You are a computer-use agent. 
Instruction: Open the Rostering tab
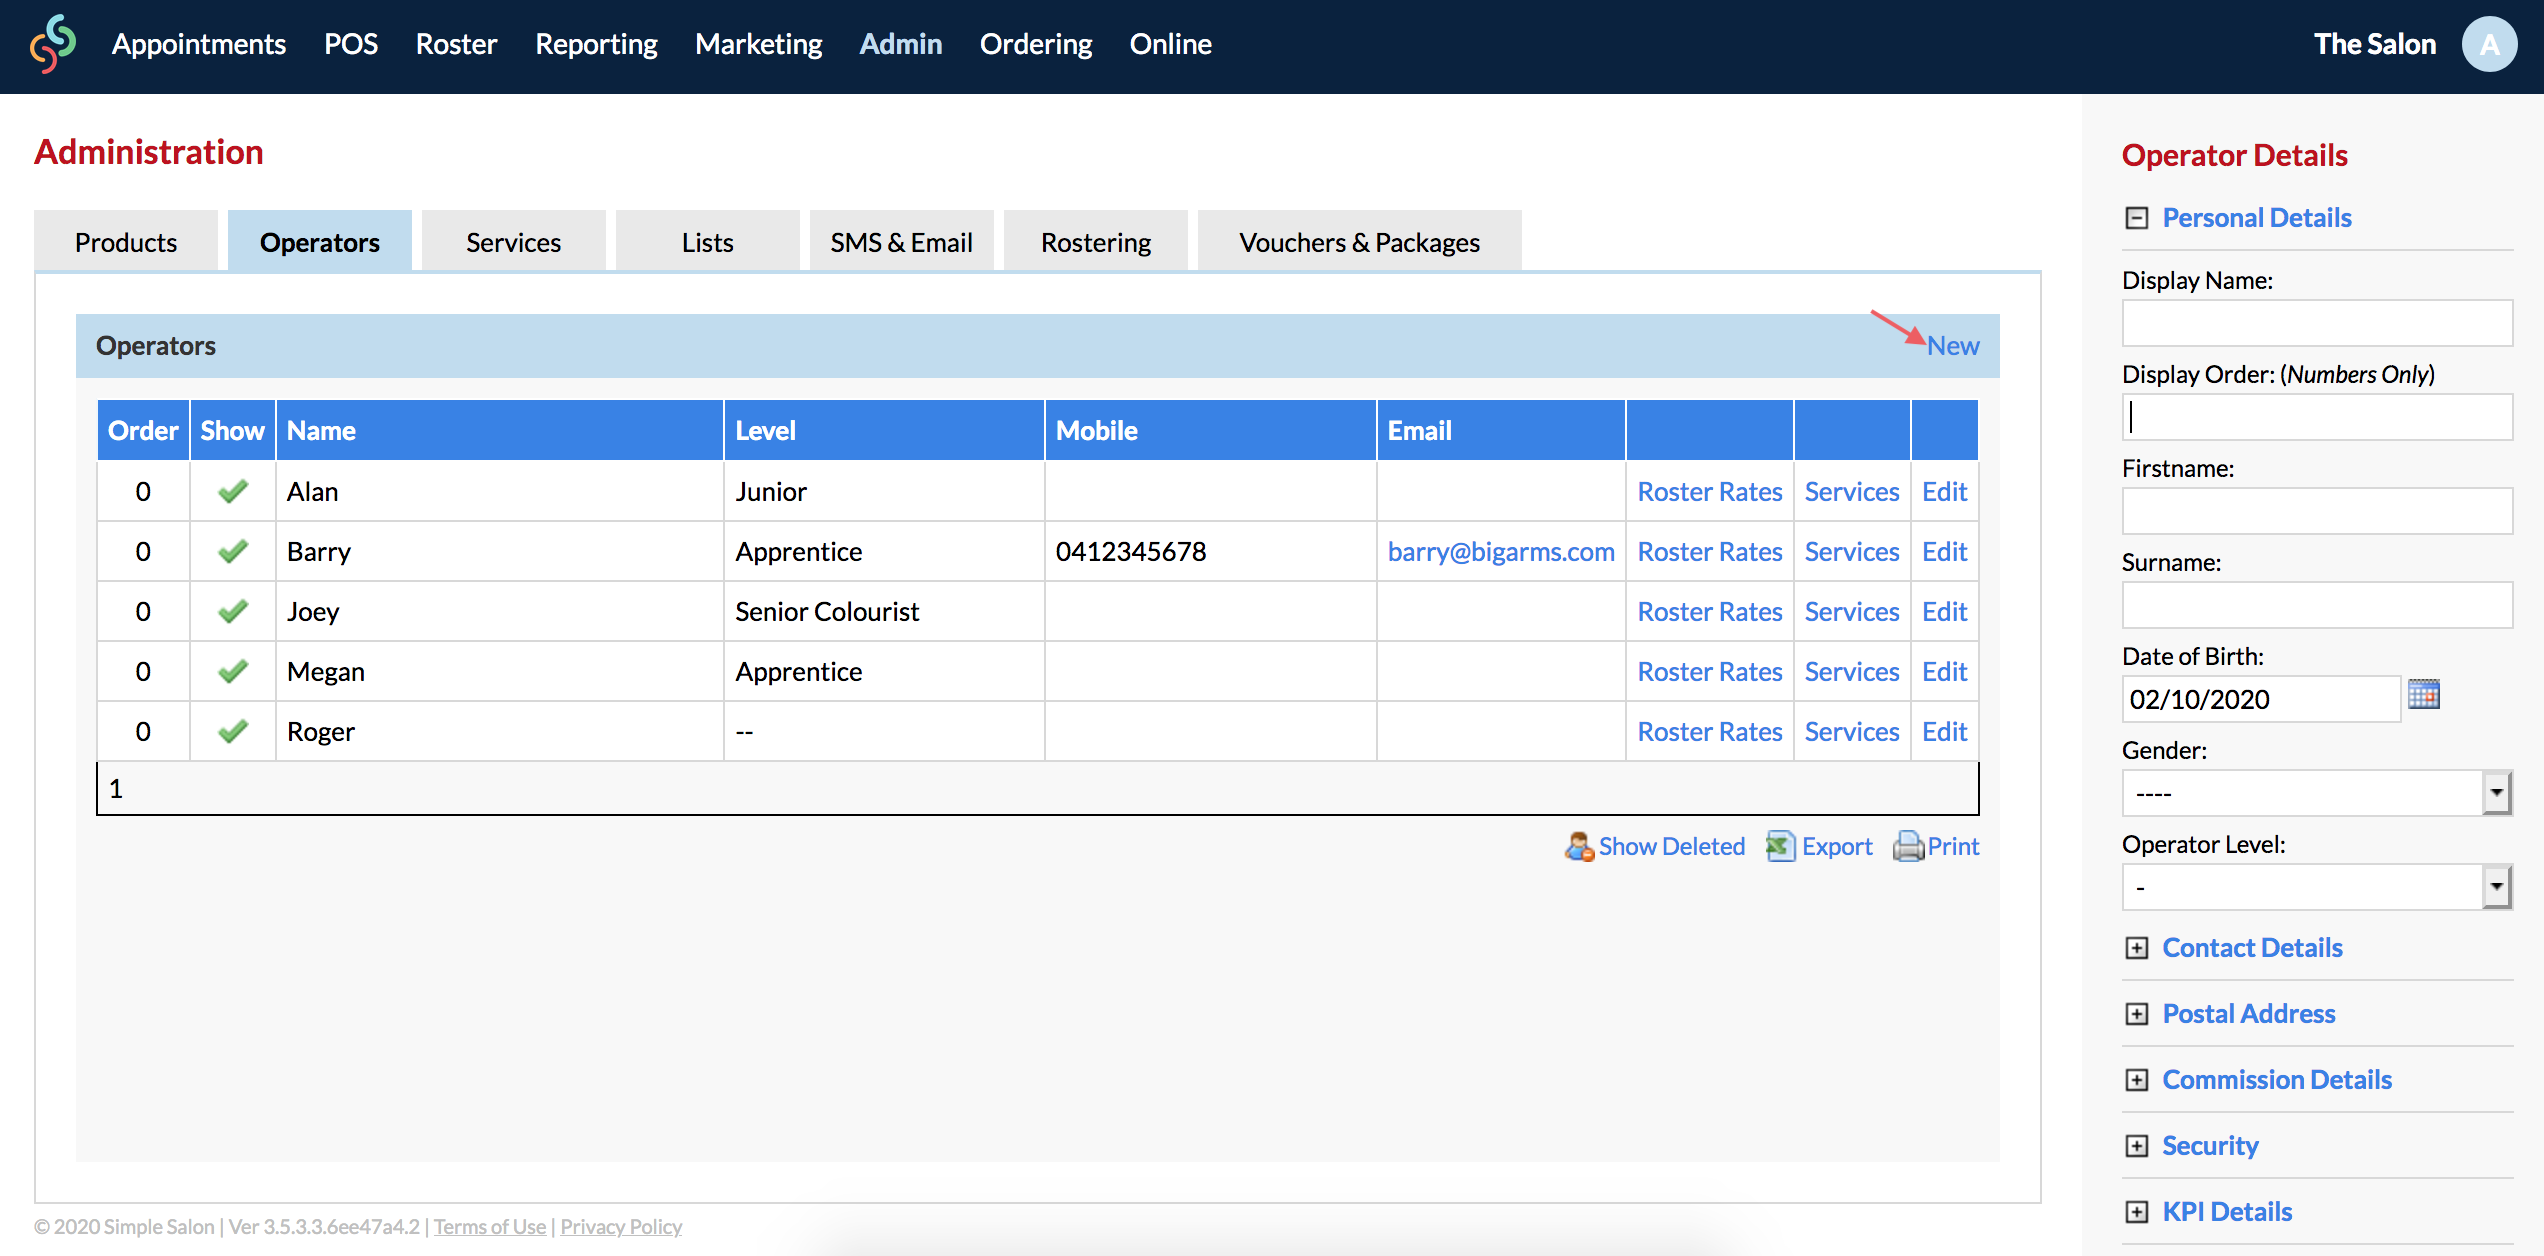(x=1096, y=241)
